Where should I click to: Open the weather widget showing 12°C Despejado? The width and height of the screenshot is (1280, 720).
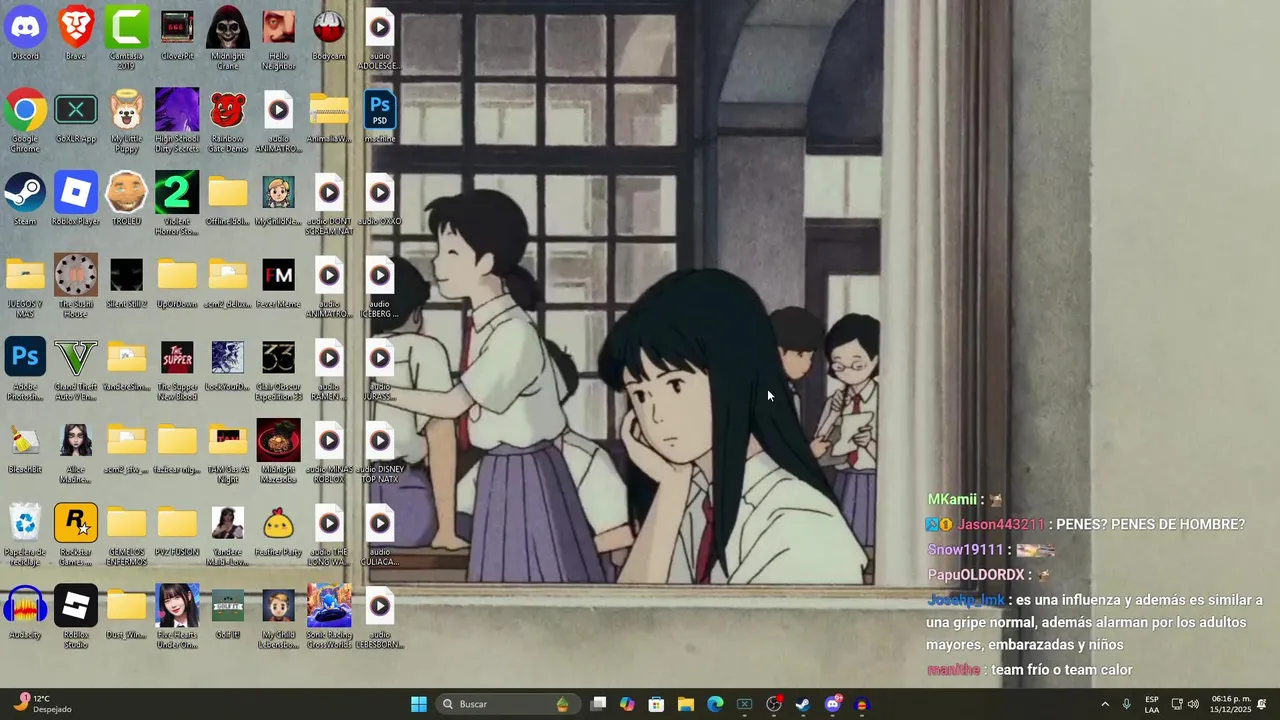coord(43,704)
